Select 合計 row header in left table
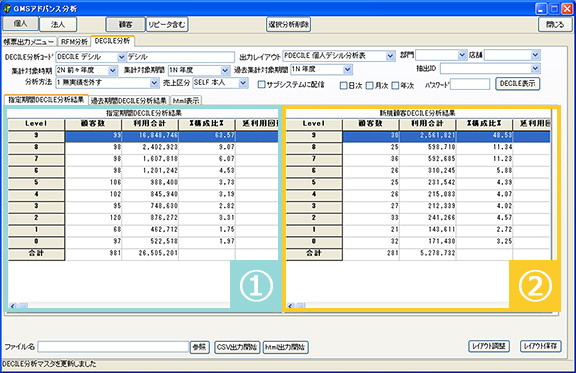The height and width of the screenshot is (373, 576). tap(36, 254)
